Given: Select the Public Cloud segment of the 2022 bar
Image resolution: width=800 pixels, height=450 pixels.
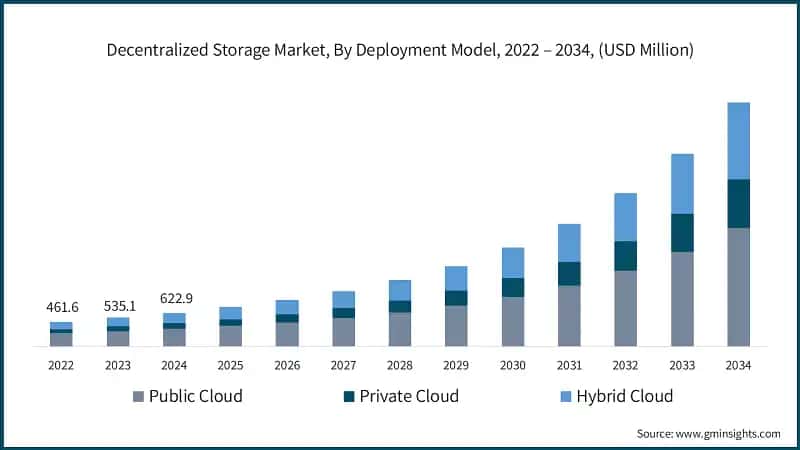Looking at the screenshot, I should click(x=61, y=340).
